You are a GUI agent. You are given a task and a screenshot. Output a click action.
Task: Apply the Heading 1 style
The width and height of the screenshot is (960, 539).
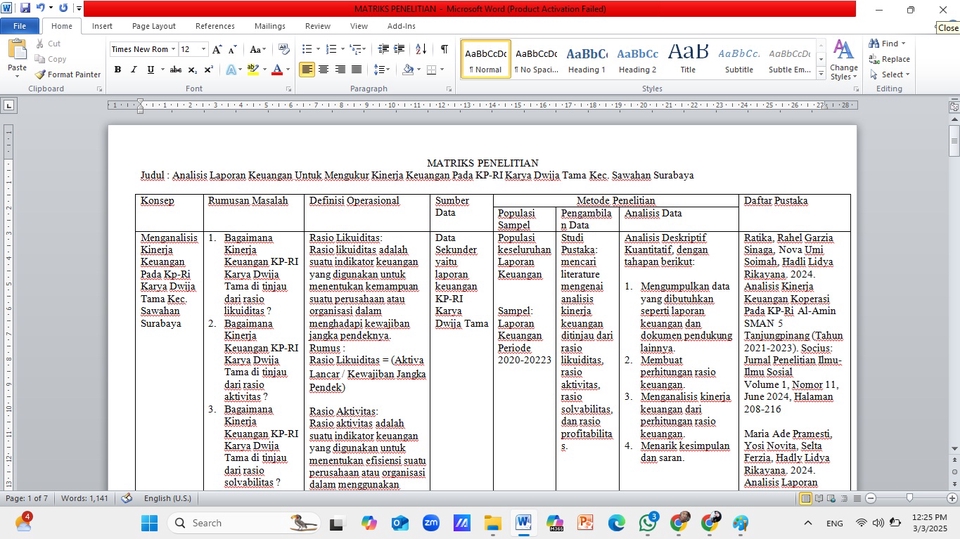click(587, 59)
